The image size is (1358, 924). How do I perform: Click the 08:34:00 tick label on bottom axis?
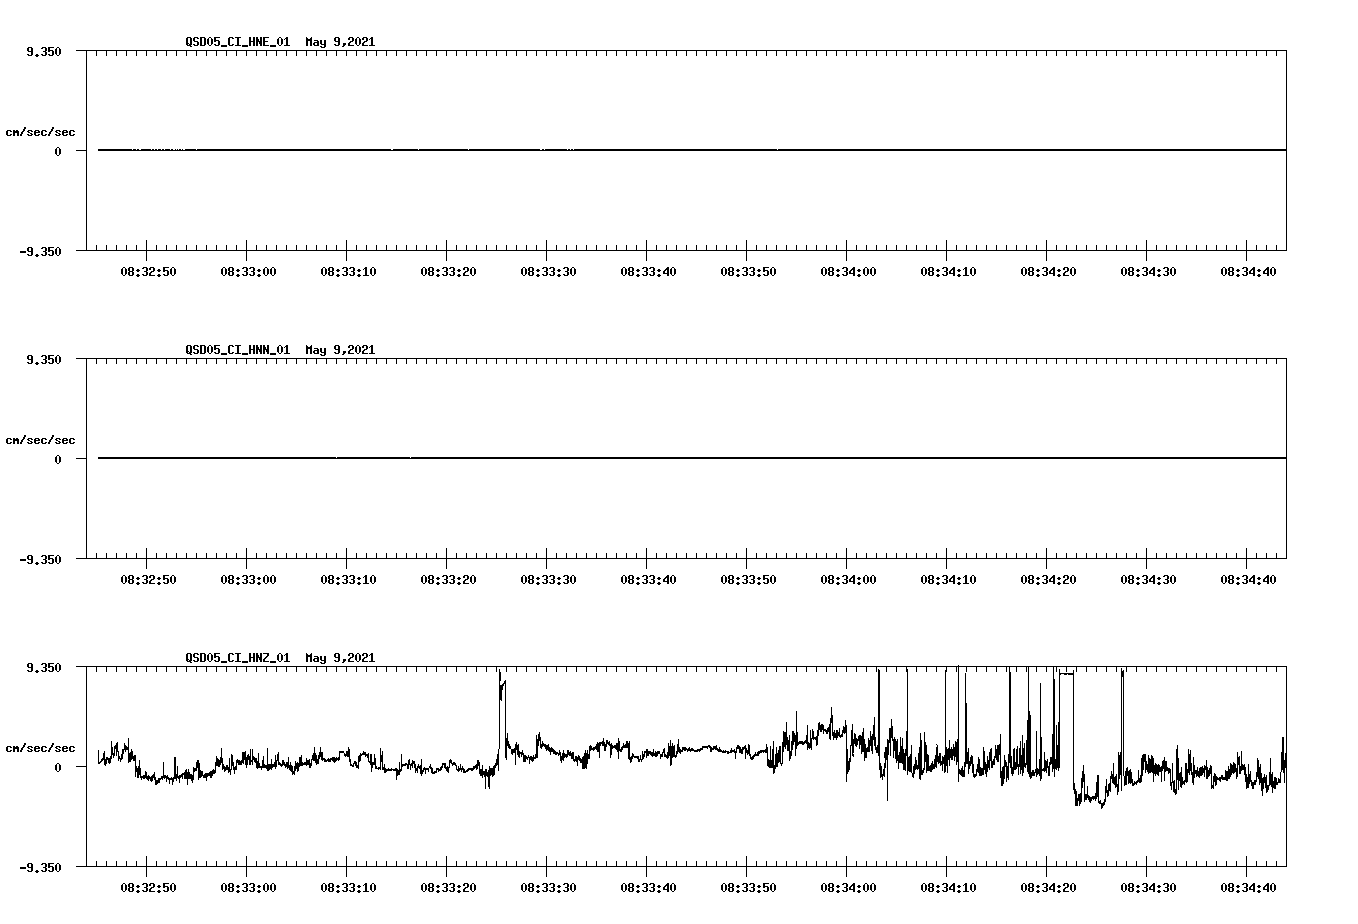[x=850, y=885]
